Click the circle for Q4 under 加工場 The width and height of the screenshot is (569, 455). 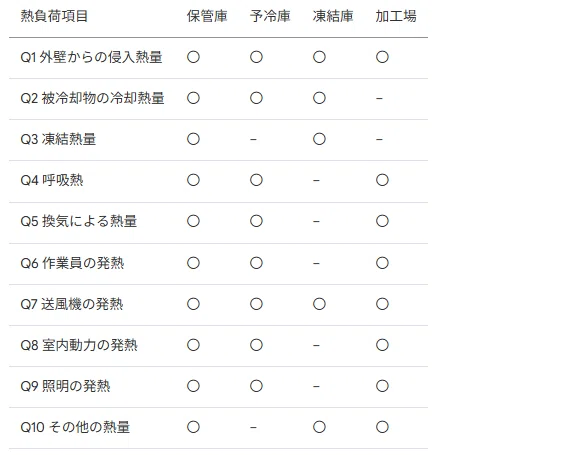(x=382, y=180)
